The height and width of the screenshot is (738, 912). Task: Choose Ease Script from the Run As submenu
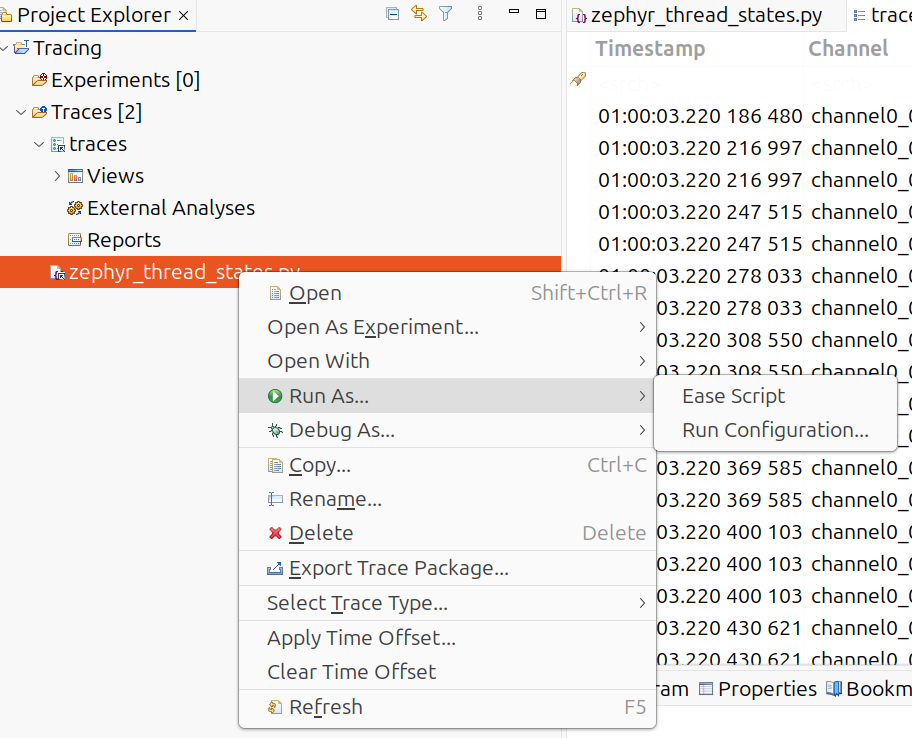[733, 396]
